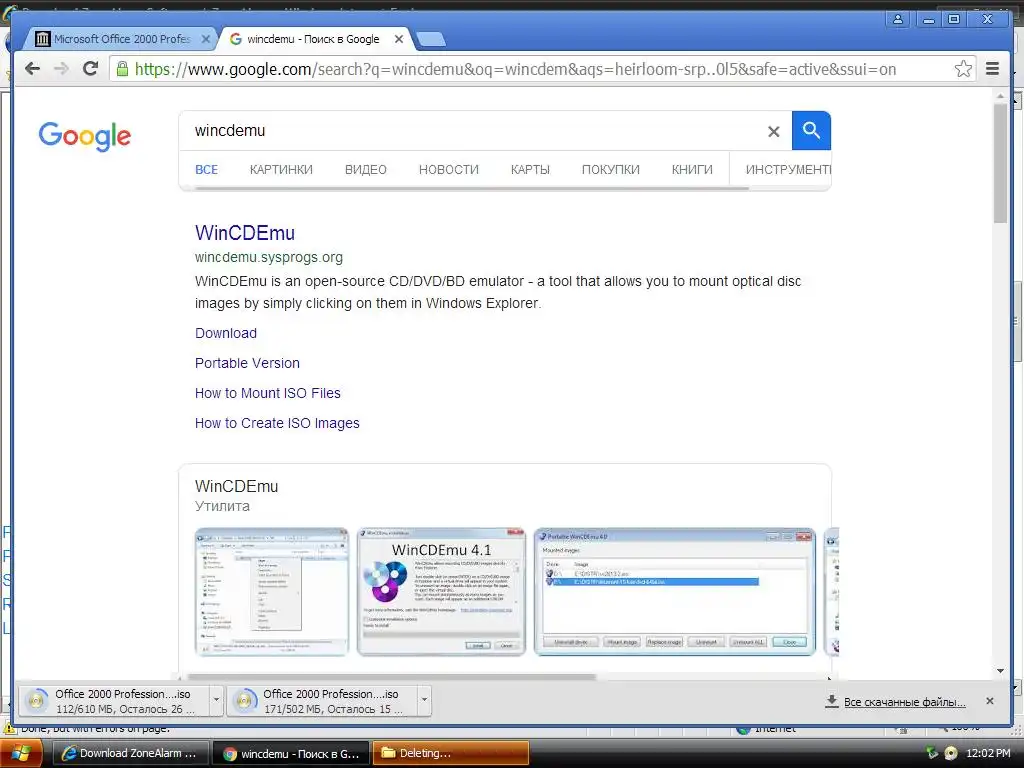Clear the search box with the X
1024x768 pixels.
(774, 131)
